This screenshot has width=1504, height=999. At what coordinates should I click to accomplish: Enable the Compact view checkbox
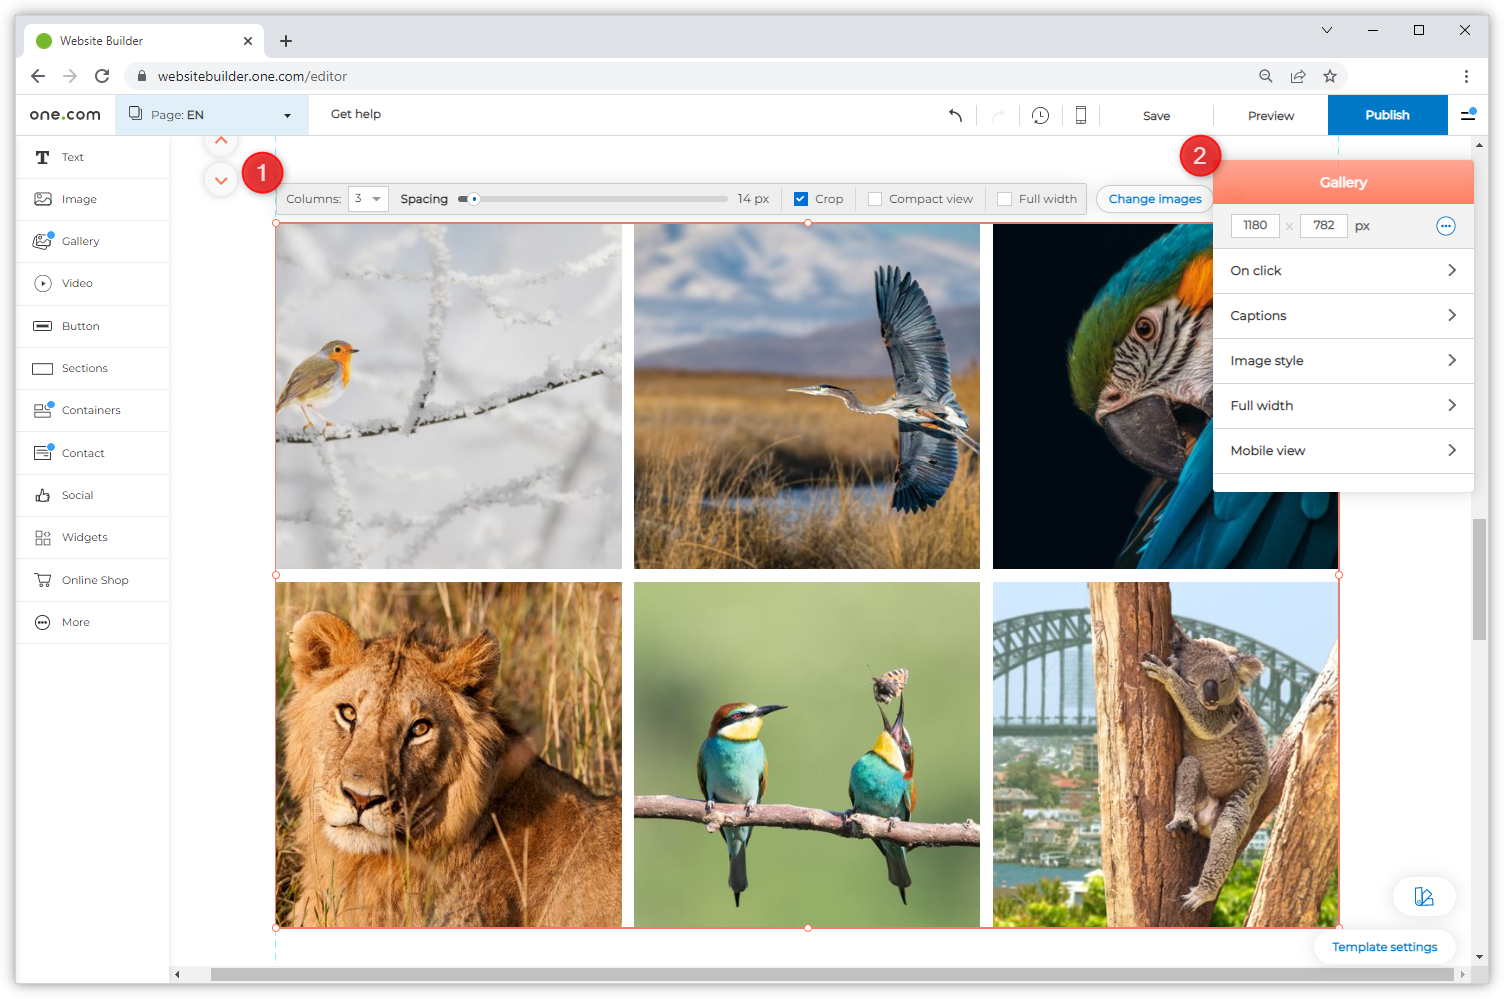click(x=875, y=199)
